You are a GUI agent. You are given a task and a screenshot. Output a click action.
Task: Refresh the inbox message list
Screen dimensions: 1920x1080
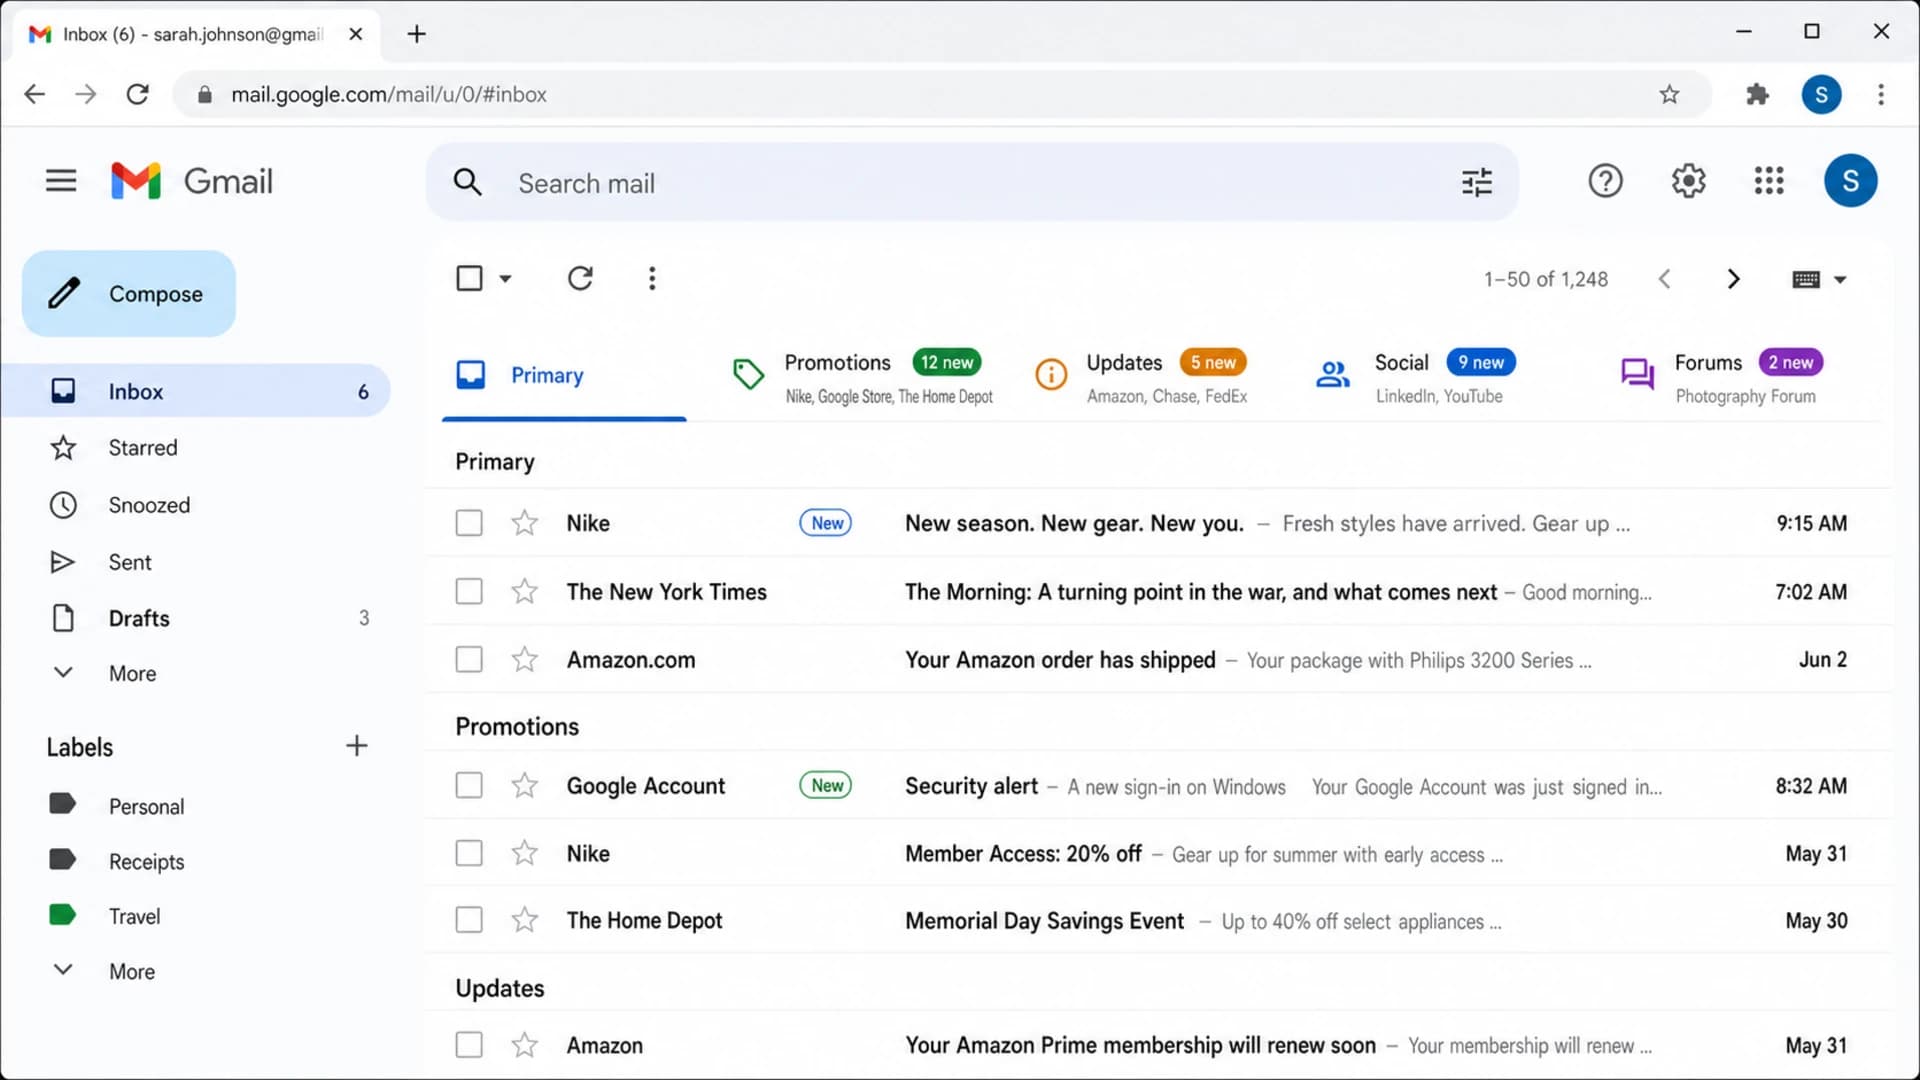(x=580, y=278)
